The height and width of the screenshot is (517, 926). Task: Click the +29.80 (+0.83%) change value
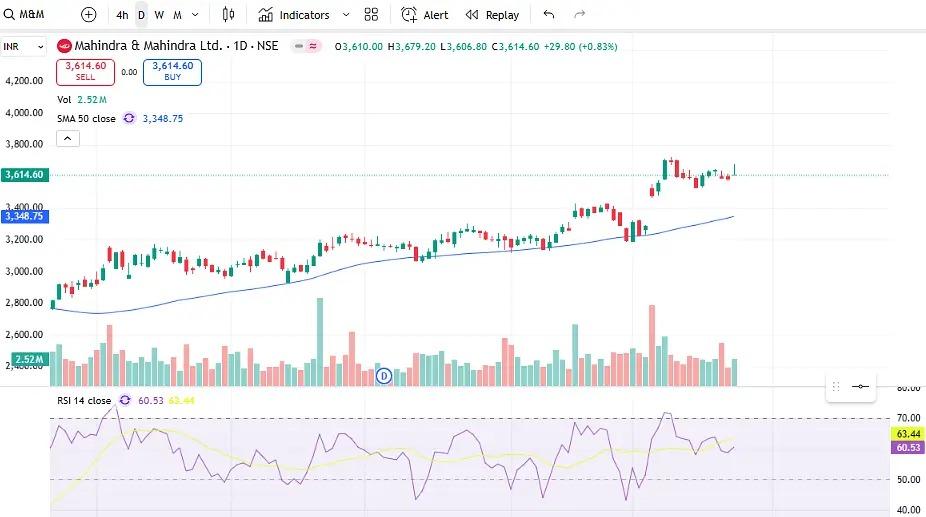581,46
